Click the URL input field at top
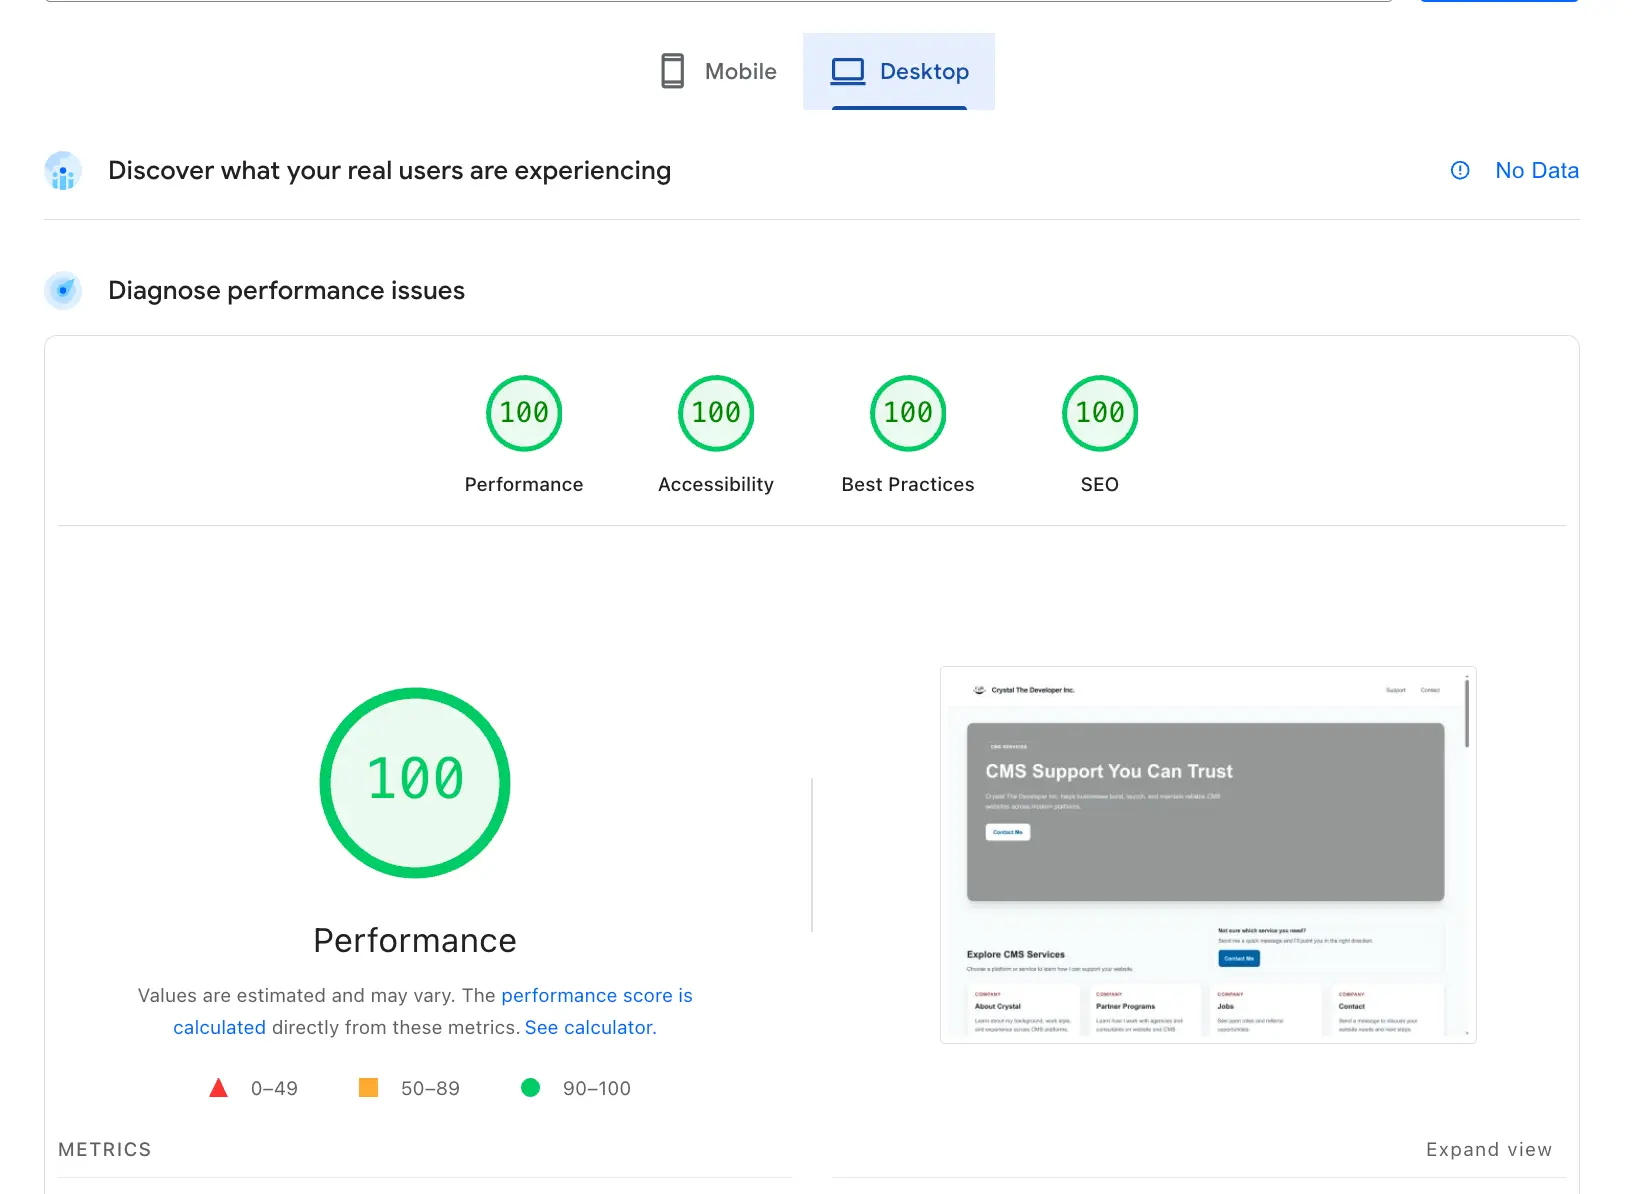The image size is (1648, 1194). click(700, 2)
